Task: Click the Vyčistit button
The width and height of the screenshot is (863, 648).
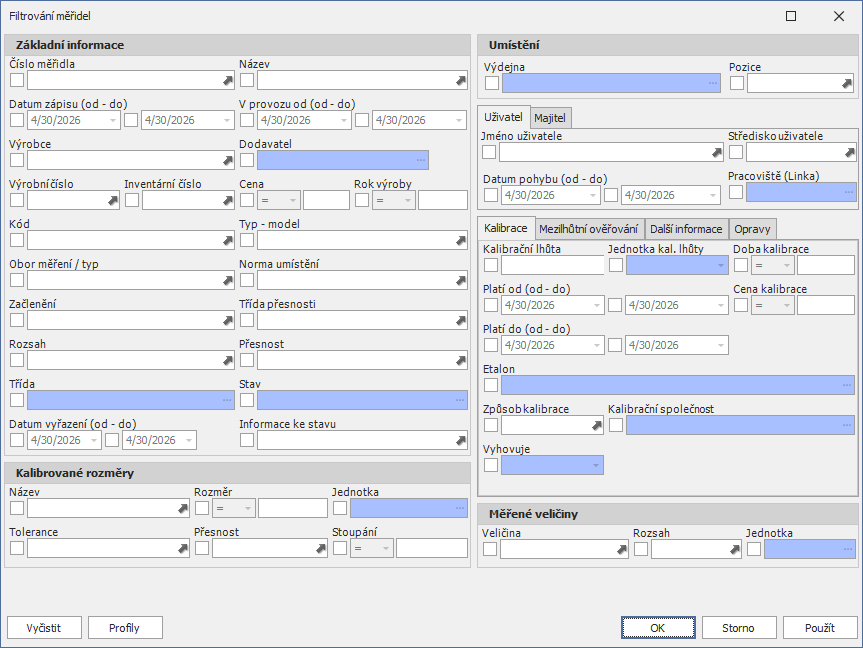Action: (44, 628)
